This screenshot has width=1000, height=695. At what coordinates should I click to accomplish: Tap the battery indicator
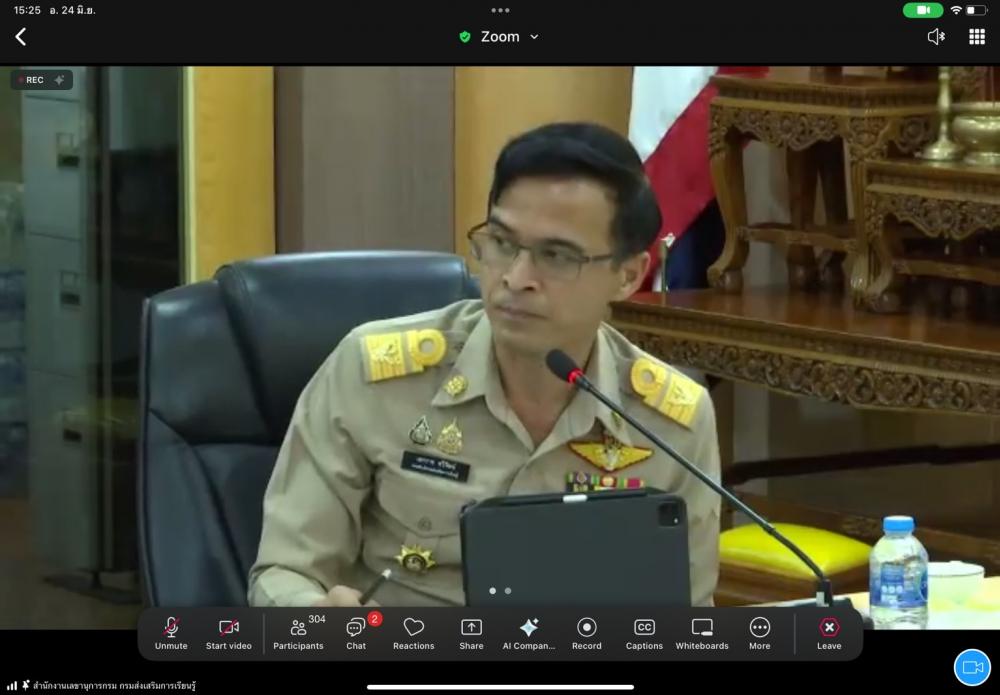point(976,10)
